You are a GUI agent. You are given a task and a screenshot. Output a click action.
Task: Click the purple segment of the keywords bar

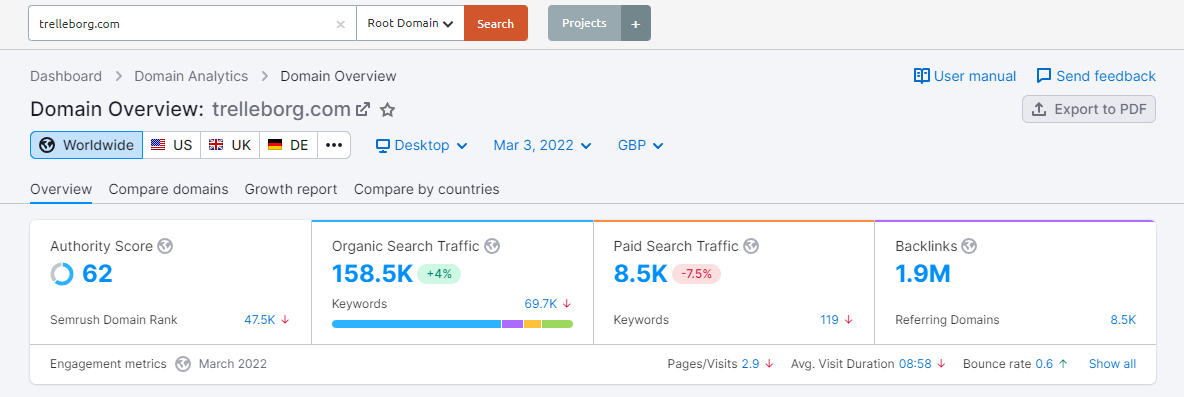point(513,324)
